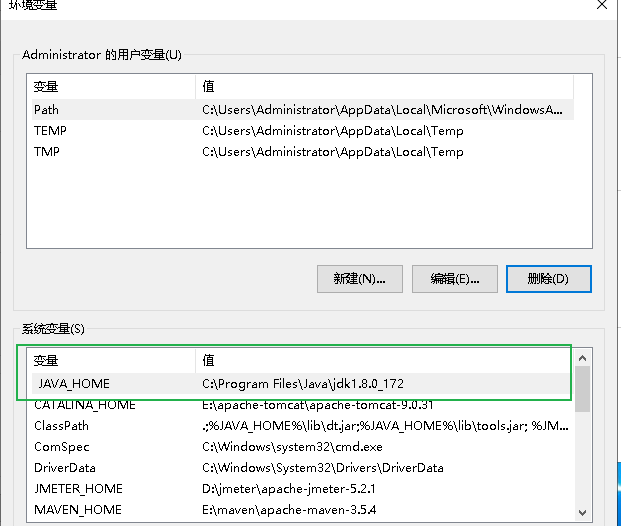Select the ClassPath system variable
Image resolution: width=621 pixels, height=526 pixels.
pos(61,426)
